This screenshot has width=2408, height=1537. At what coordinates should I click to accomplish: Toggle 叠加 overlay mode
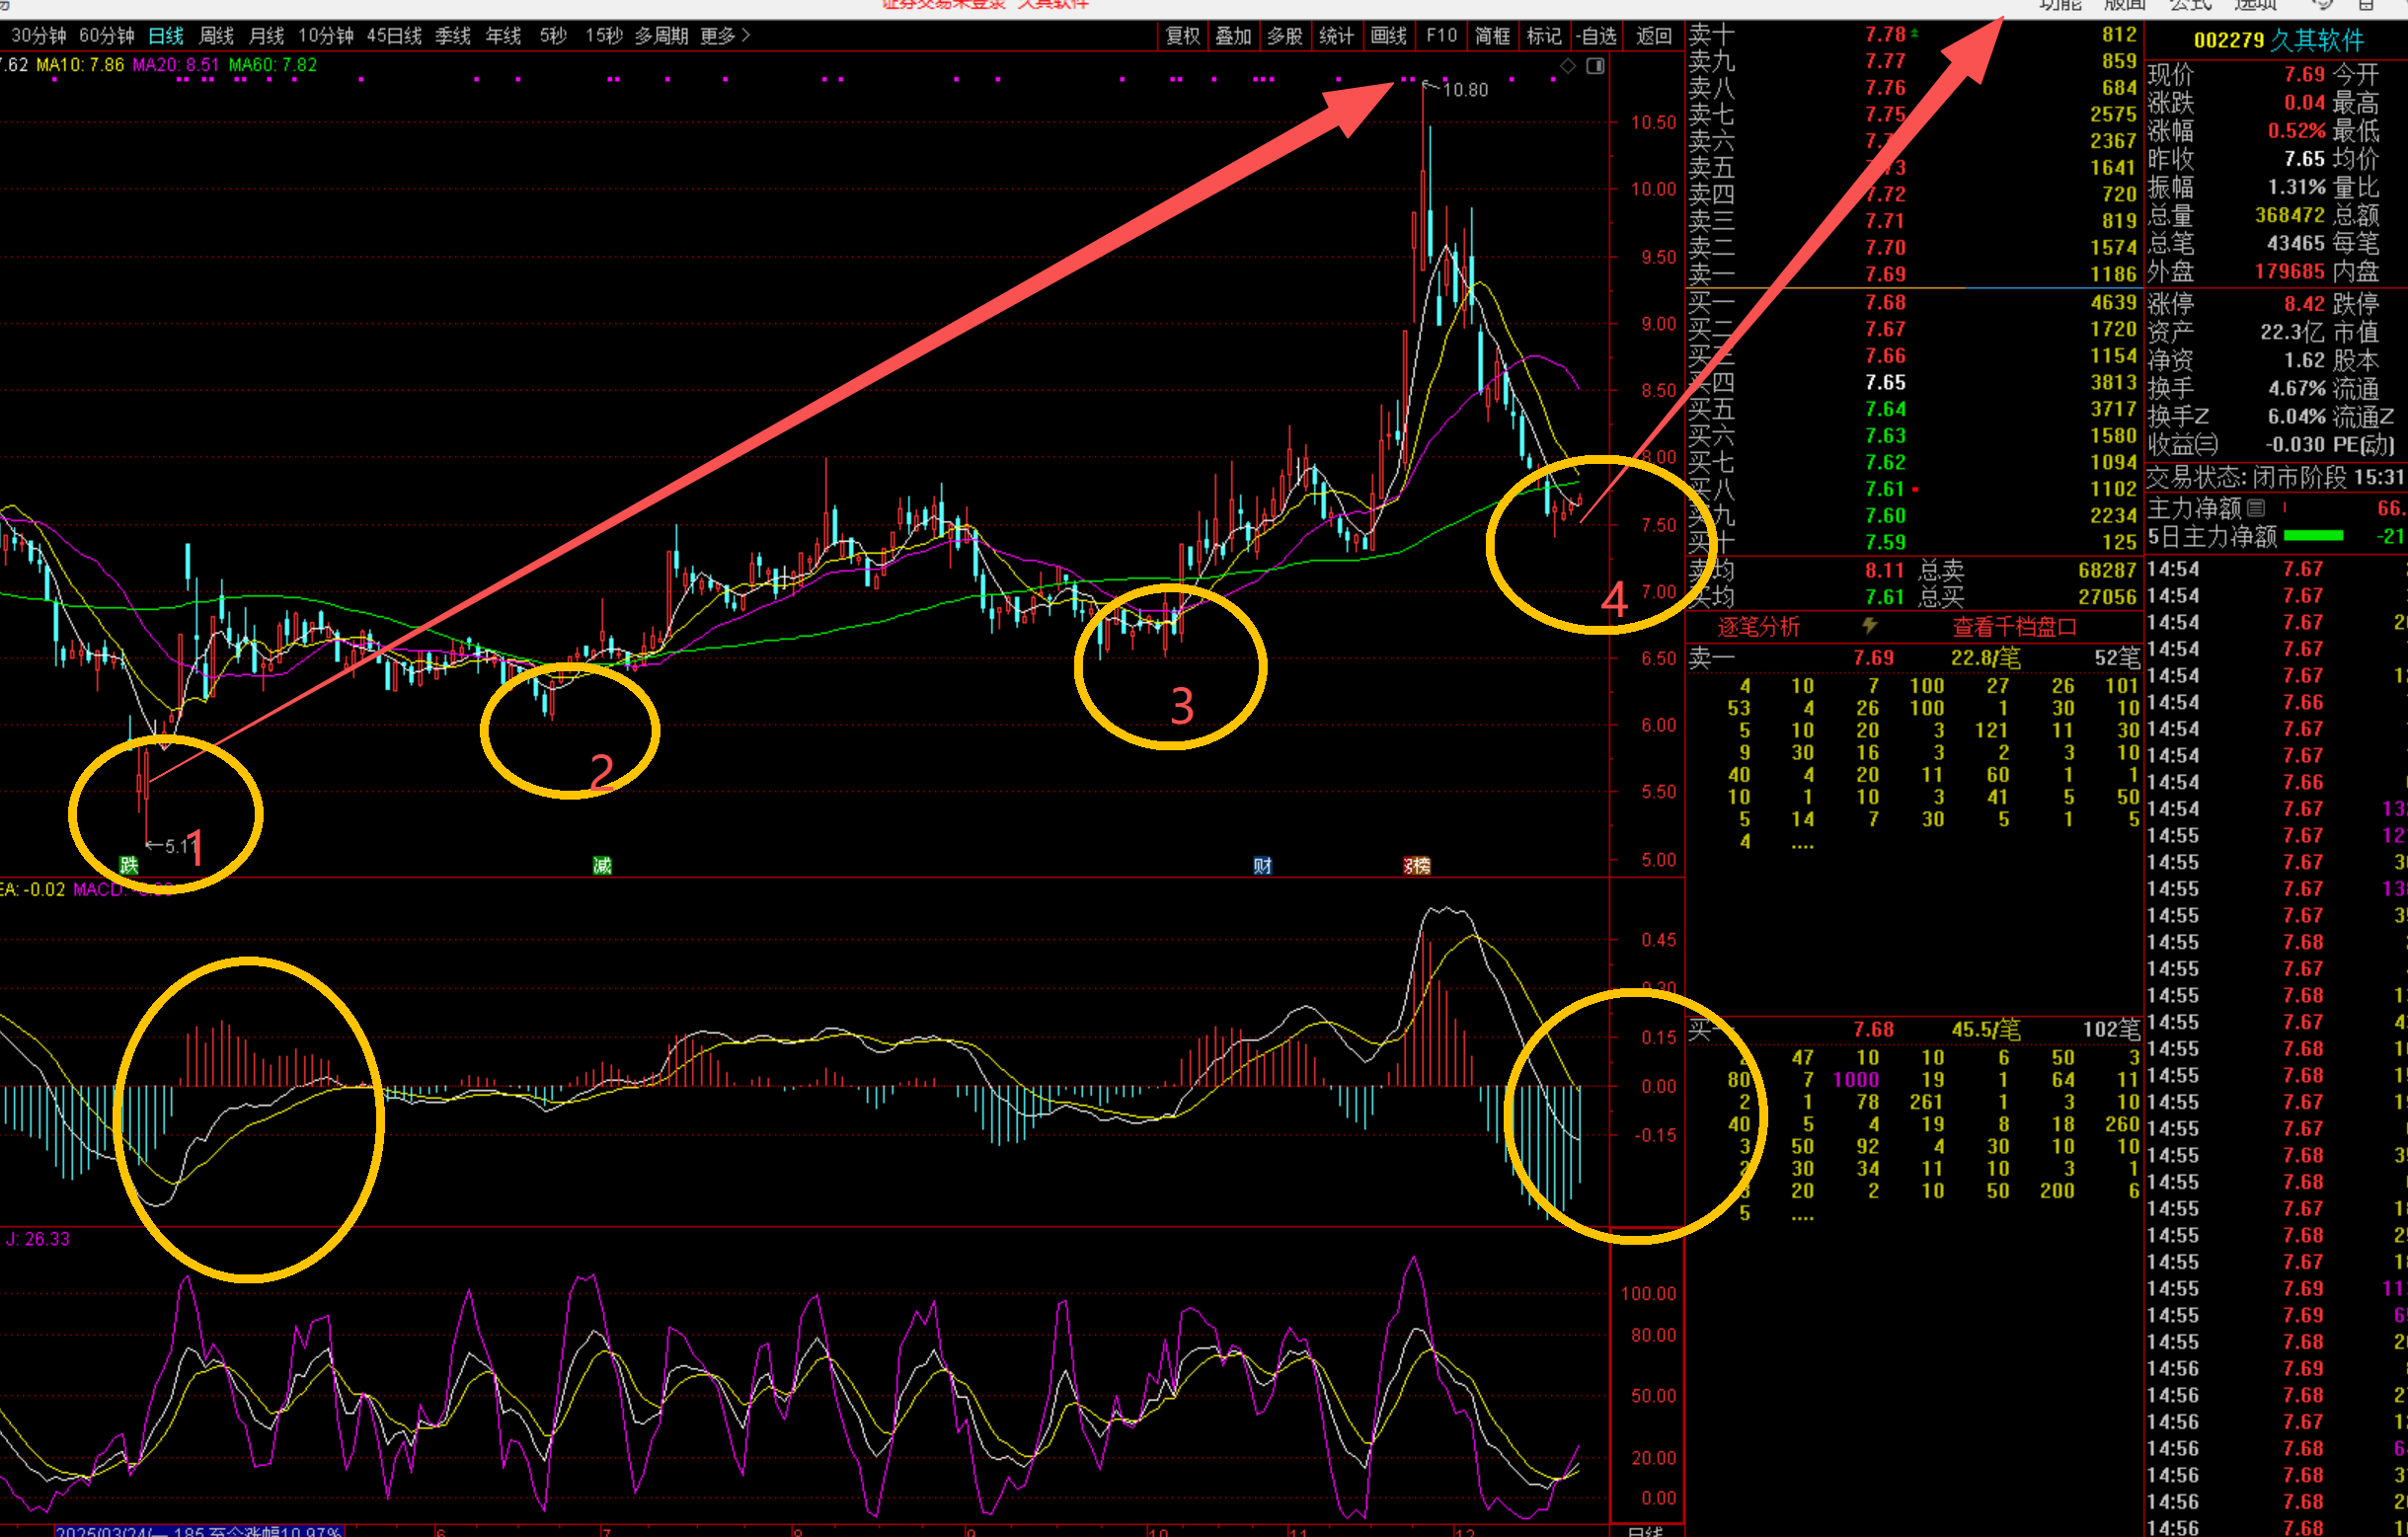(x=1233, y=36)
